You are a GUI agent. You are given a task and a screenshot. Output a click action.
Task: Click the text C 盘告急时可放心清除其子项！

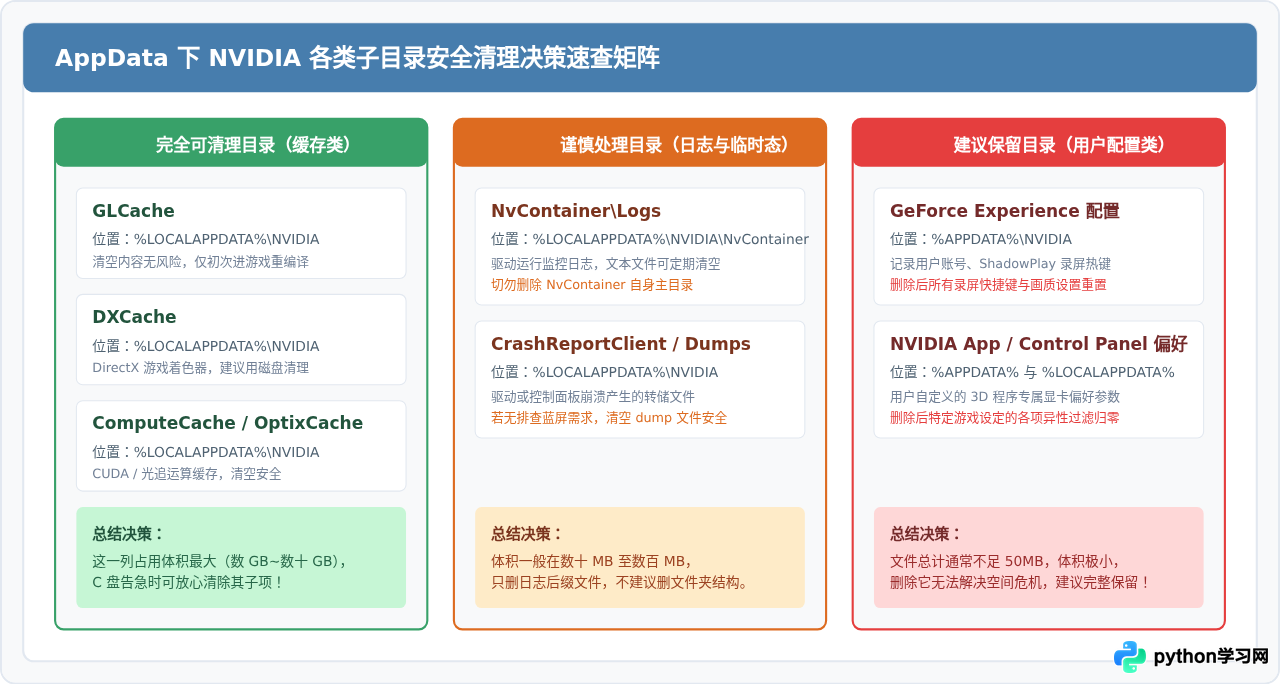coord(188,582)
